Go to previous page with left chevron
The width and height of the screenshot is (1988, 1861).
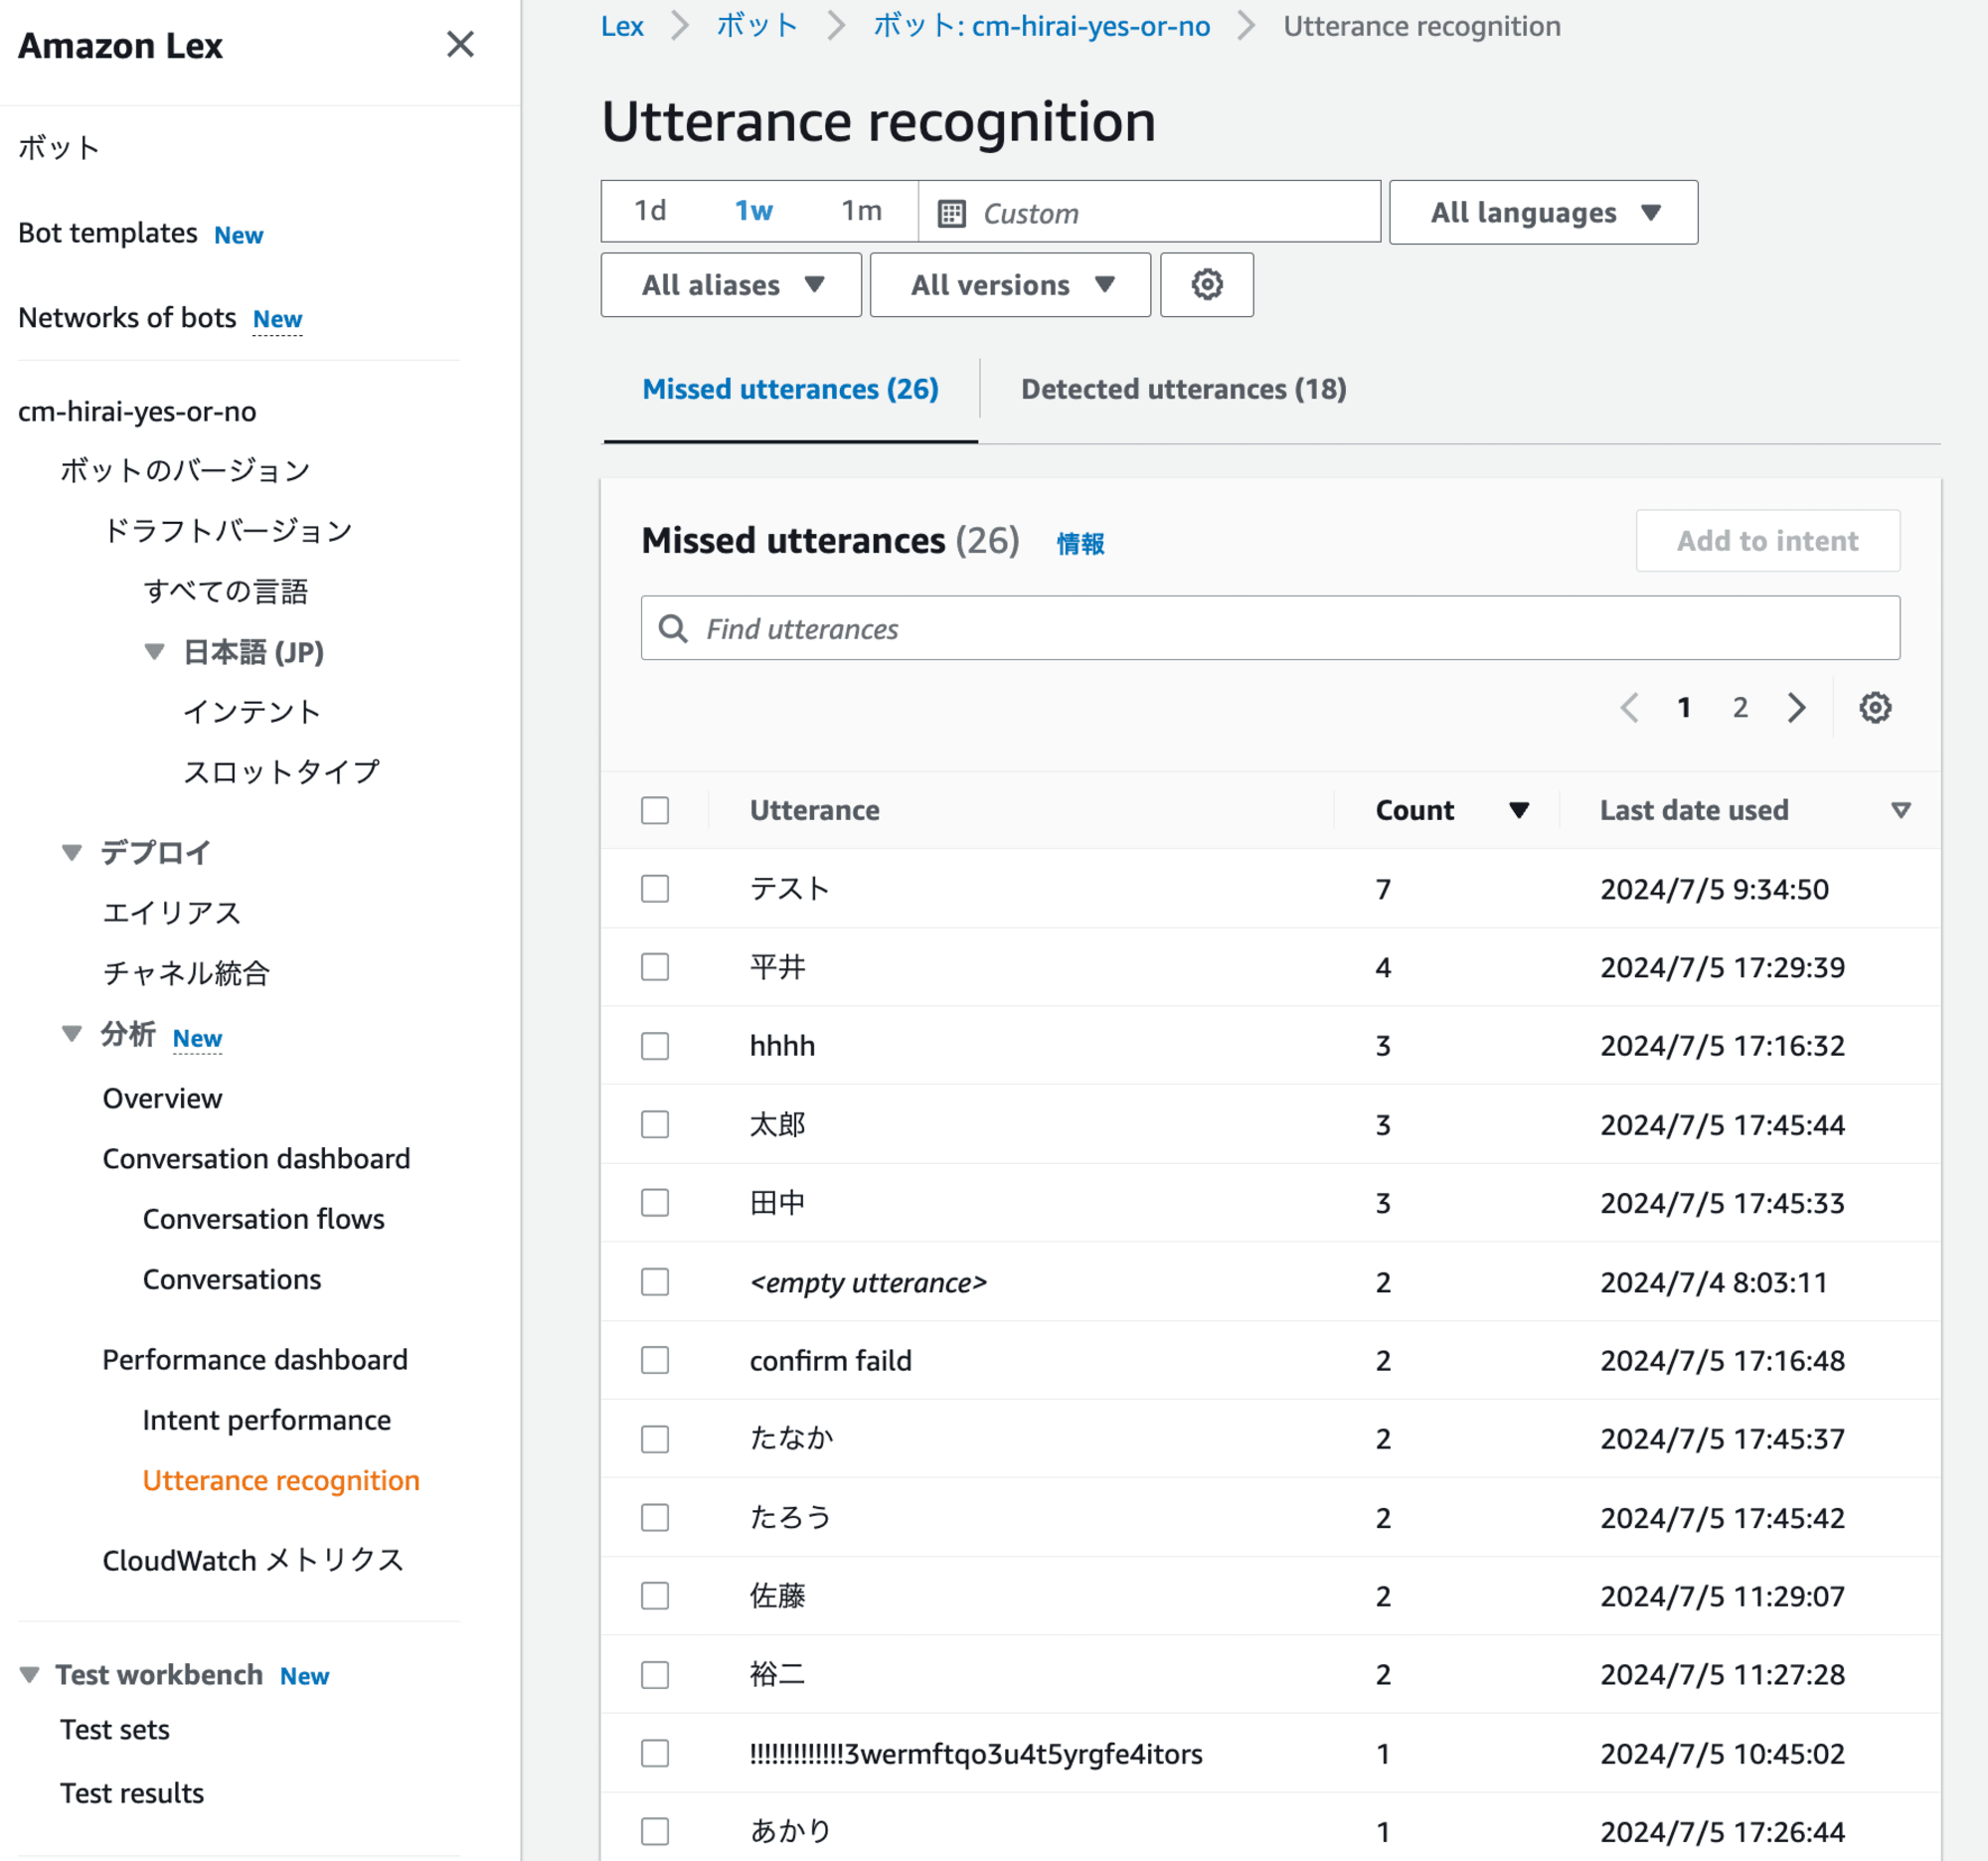pos(1629,708)
